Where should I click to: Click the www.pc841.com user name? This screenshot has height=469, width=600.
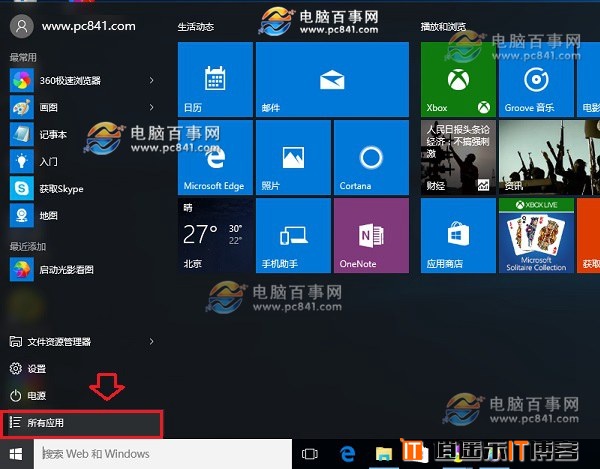(88, 26)
